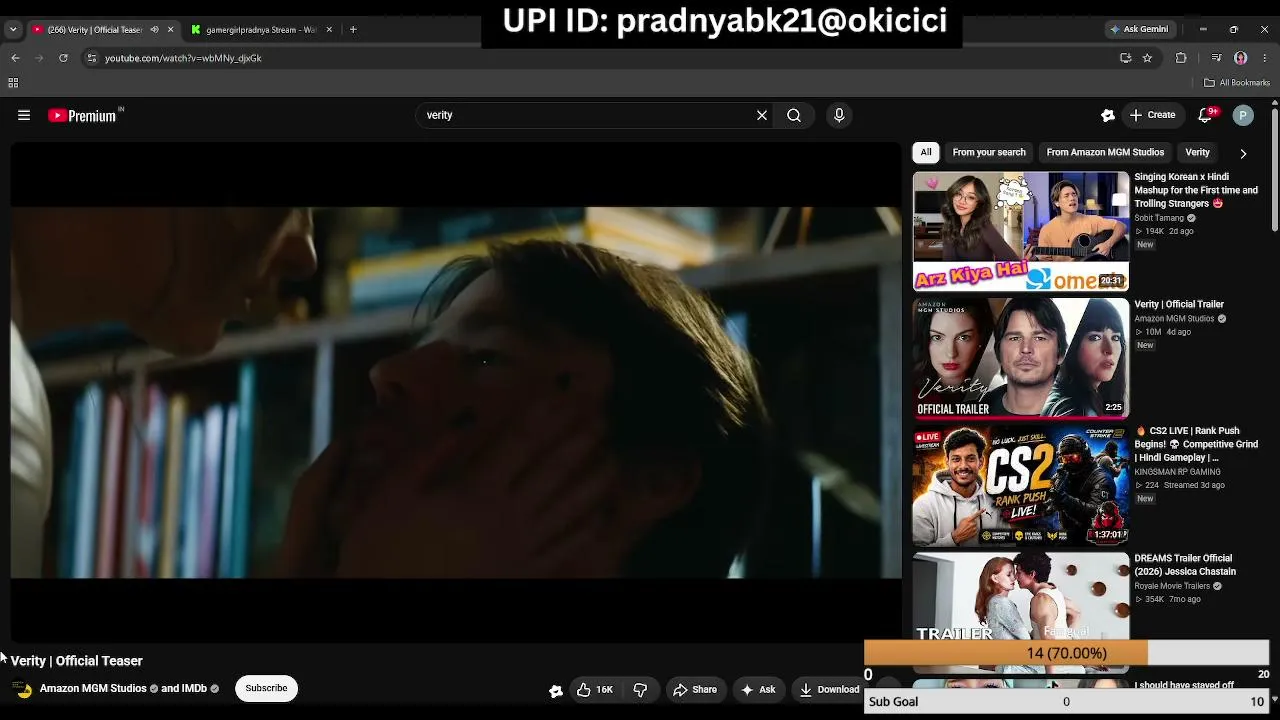The width and height of the screenshot is (1280, 720).
Task: Reload the current page
Action: click(x=63, y=58)
